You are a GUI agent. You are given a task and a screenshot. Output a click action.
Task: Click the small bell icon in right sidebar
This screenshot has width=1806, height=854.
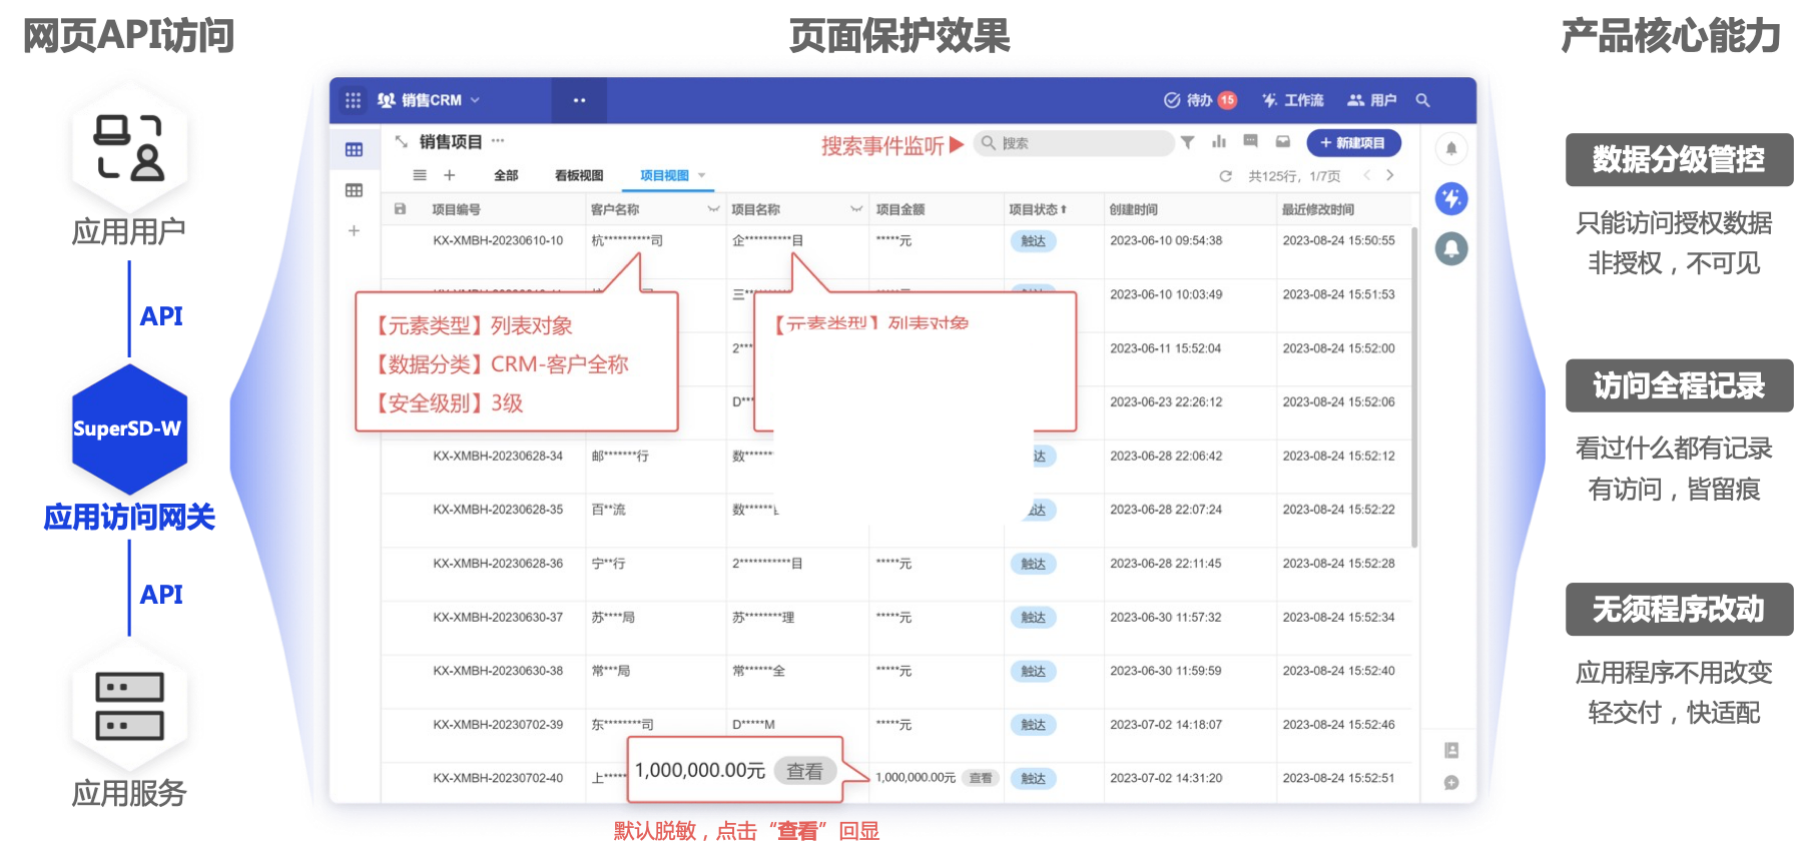click(1451, 149)
